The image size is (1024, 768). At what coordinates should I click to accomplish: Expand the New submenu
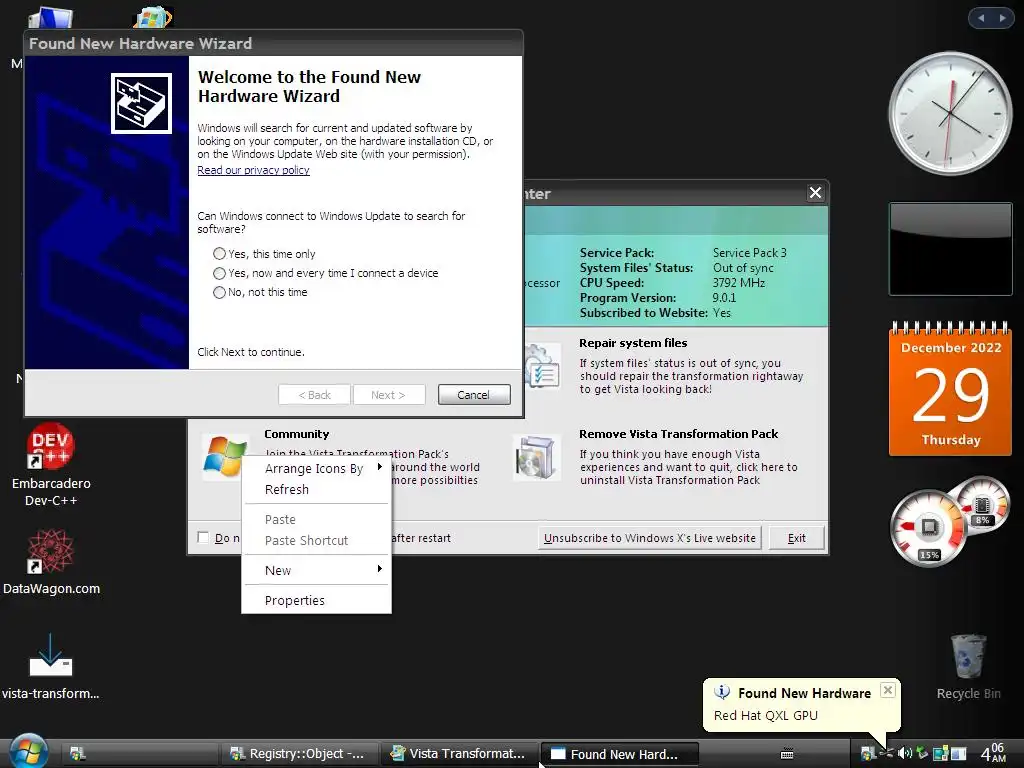tap(317, 570)
